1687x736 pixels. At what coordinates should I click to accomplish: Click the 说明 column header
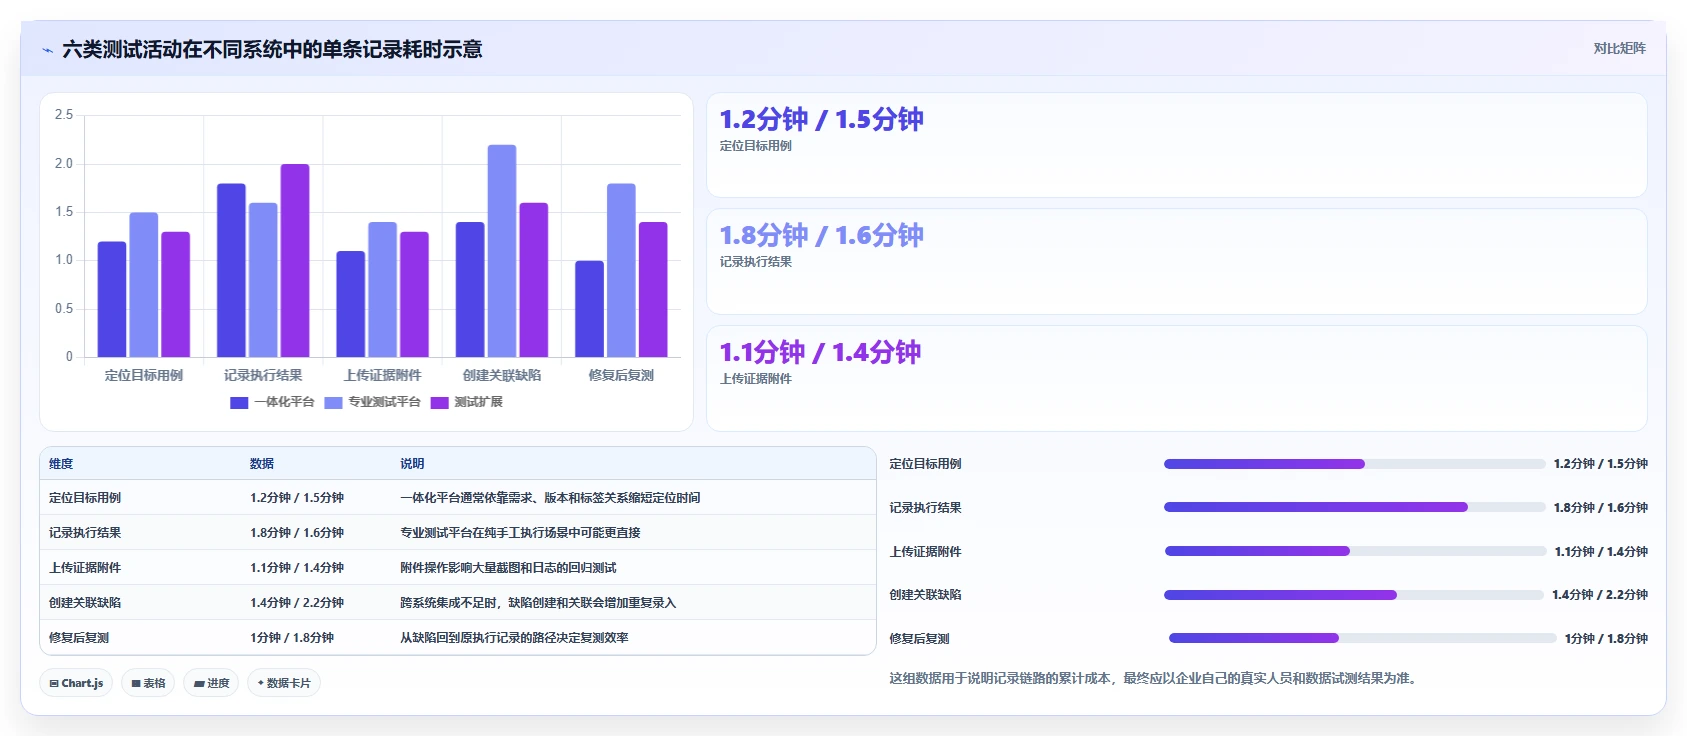tap(412, 464)
